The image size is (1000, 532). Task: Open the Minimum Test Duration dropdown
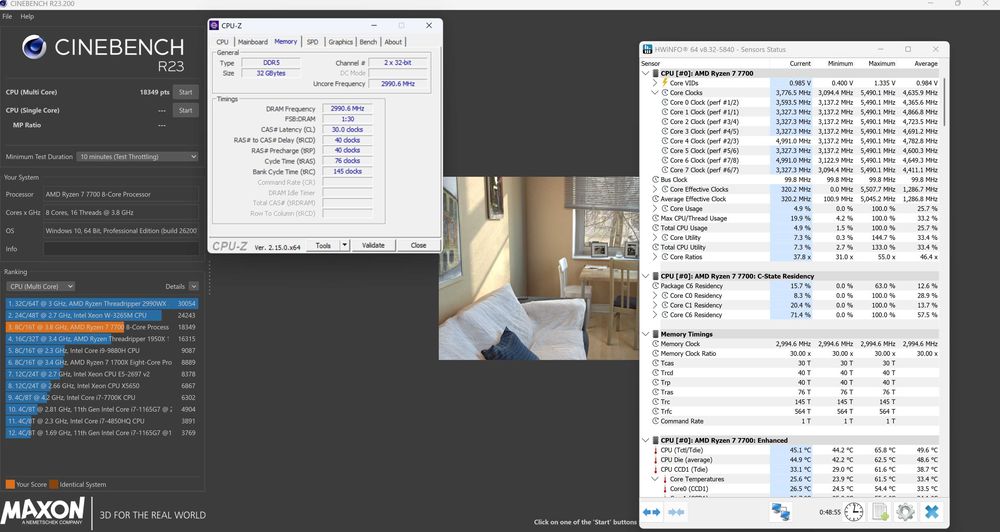pyautogui.click(x=137, y=156)
